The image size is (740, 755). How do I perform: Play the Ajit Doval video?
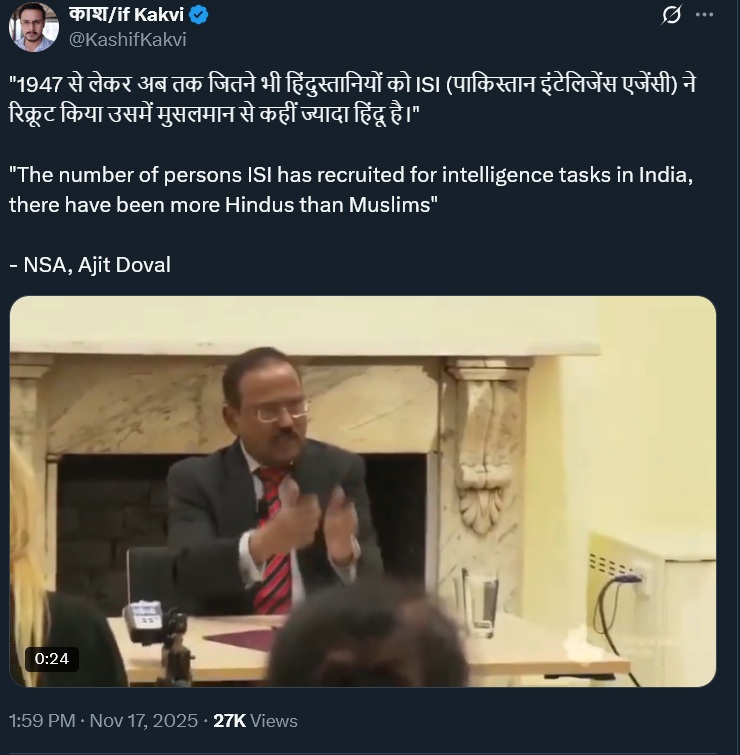pyautogui.click(x=362, y=491)
